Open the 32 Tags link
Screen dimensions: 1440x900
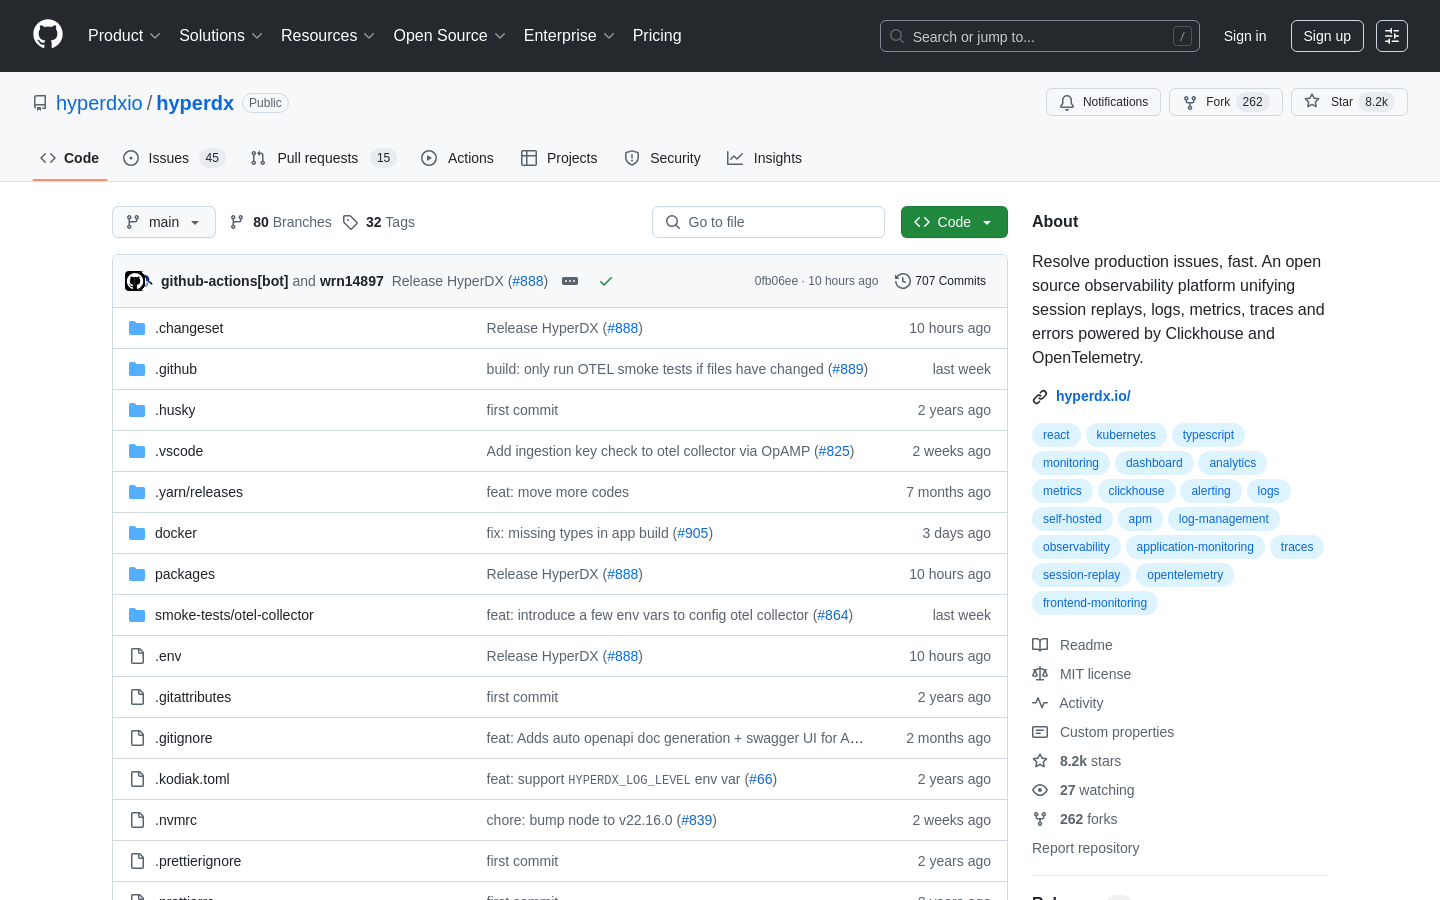pos(378,222)
